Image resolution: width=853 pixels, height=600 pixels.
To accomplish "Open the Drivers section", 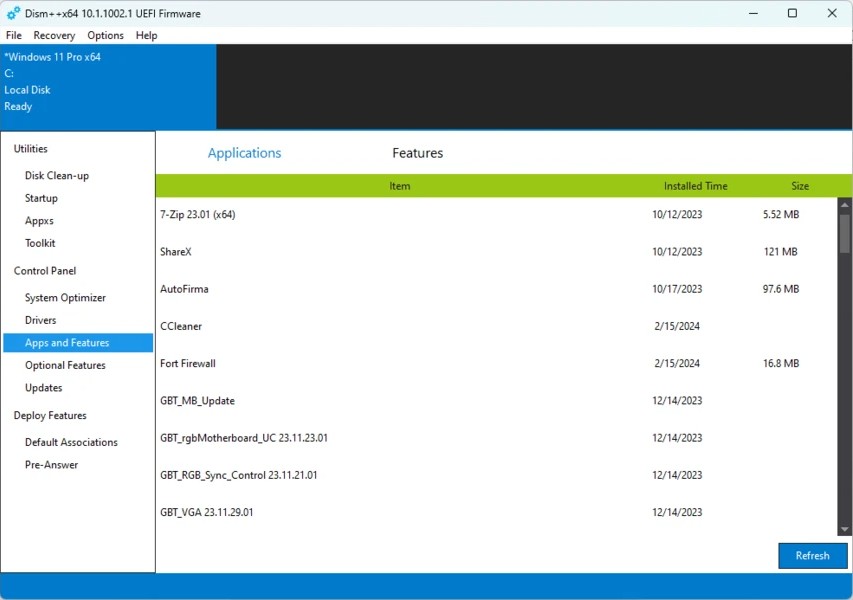I will click(41, 320).
